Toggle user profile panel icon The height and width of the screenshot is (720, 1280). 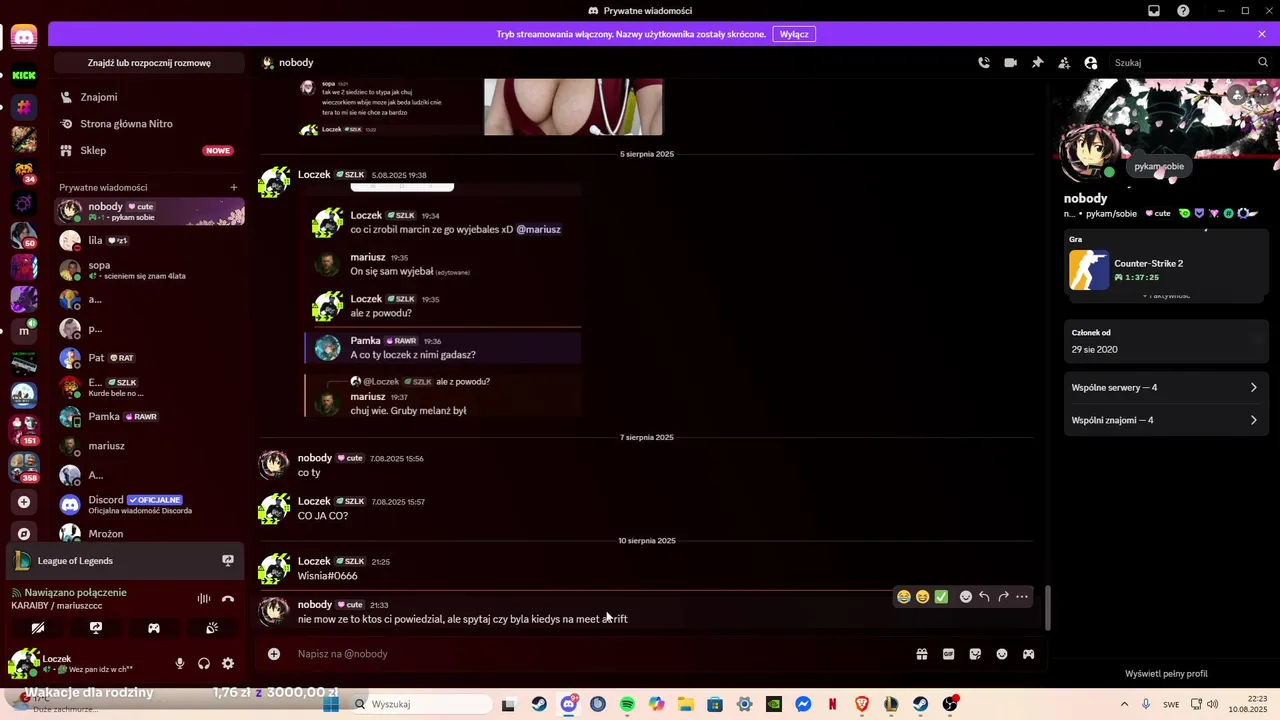click(1091, 62)
